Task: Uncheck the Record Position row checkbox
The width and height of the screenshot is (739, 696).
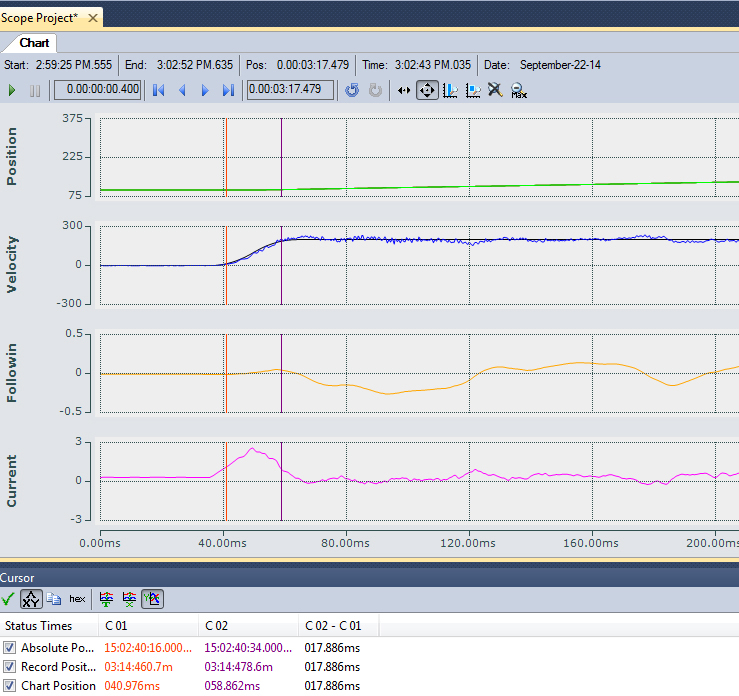Action: point(9,667)
